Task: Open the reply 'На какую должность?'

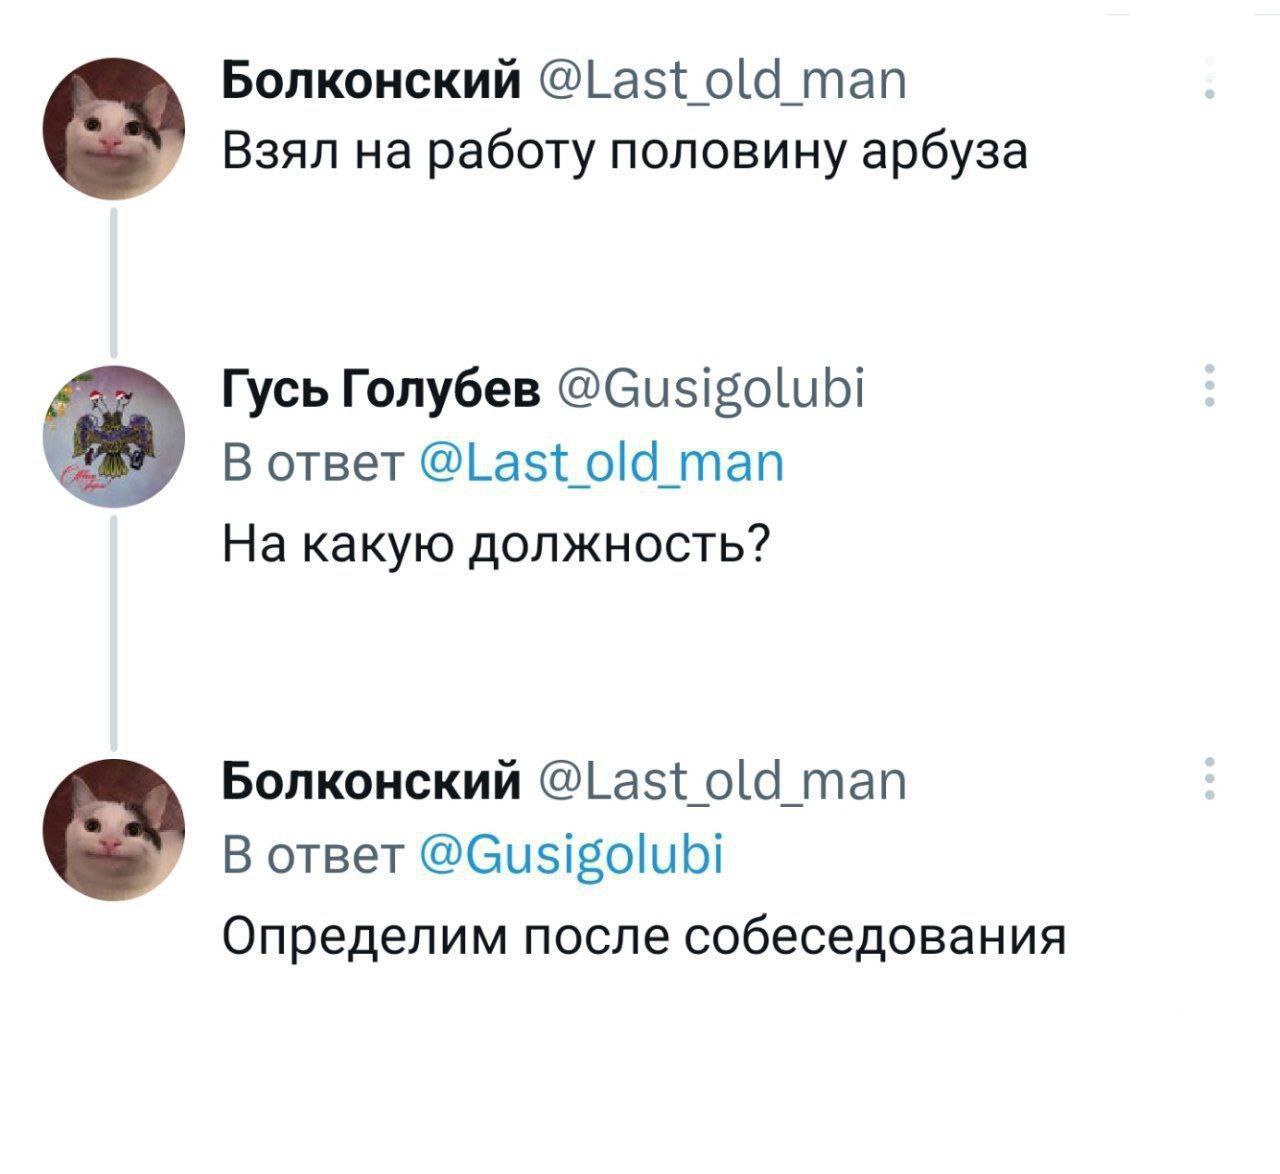Action: click(495, 544)
